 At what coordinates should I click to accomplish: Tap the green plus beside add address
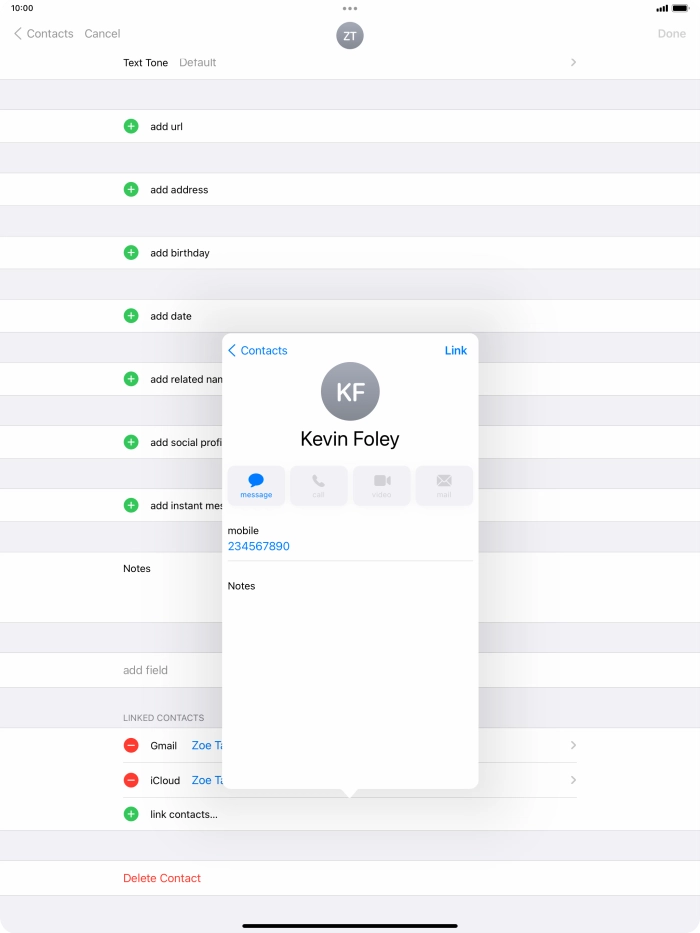point(131,189)
